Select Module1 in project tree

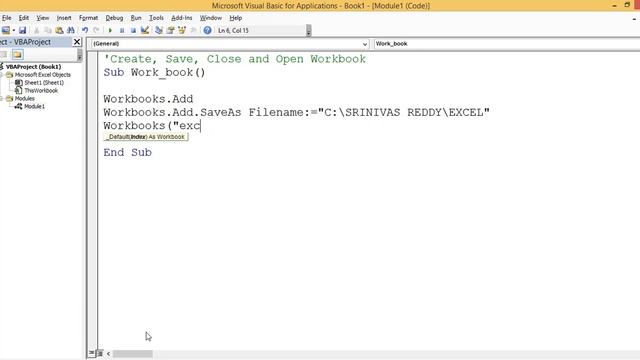34,107
